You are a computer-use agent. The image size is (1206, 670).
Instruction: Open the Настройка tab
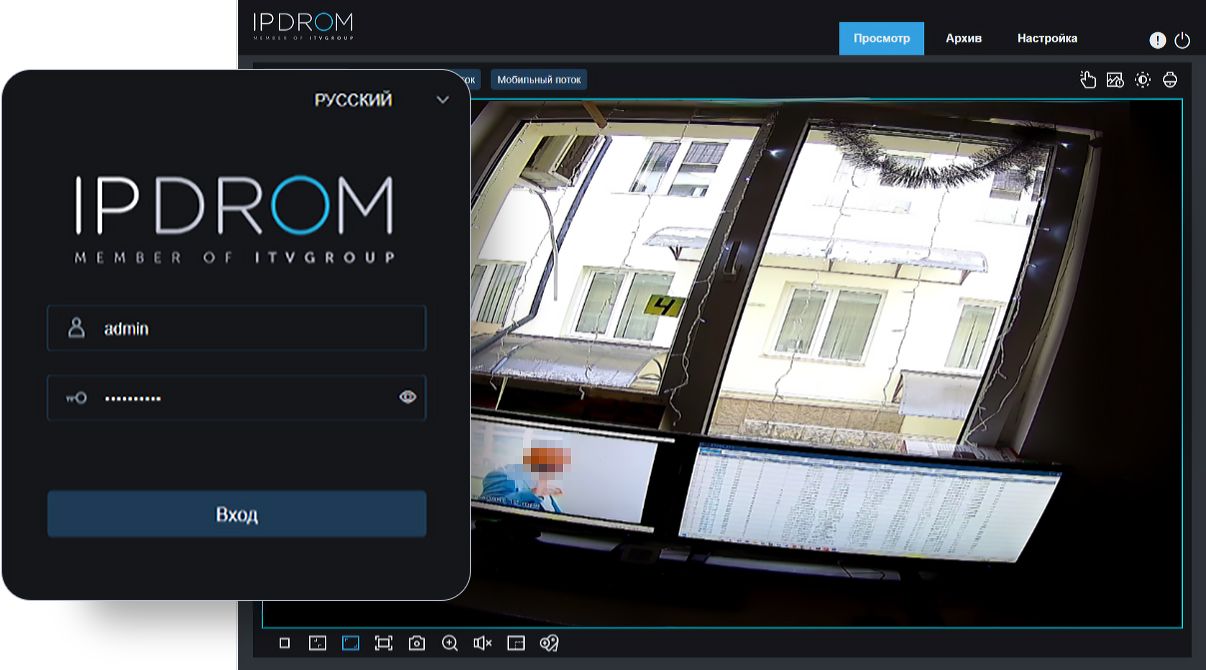pyautogui.click(x=1047, y=38)
